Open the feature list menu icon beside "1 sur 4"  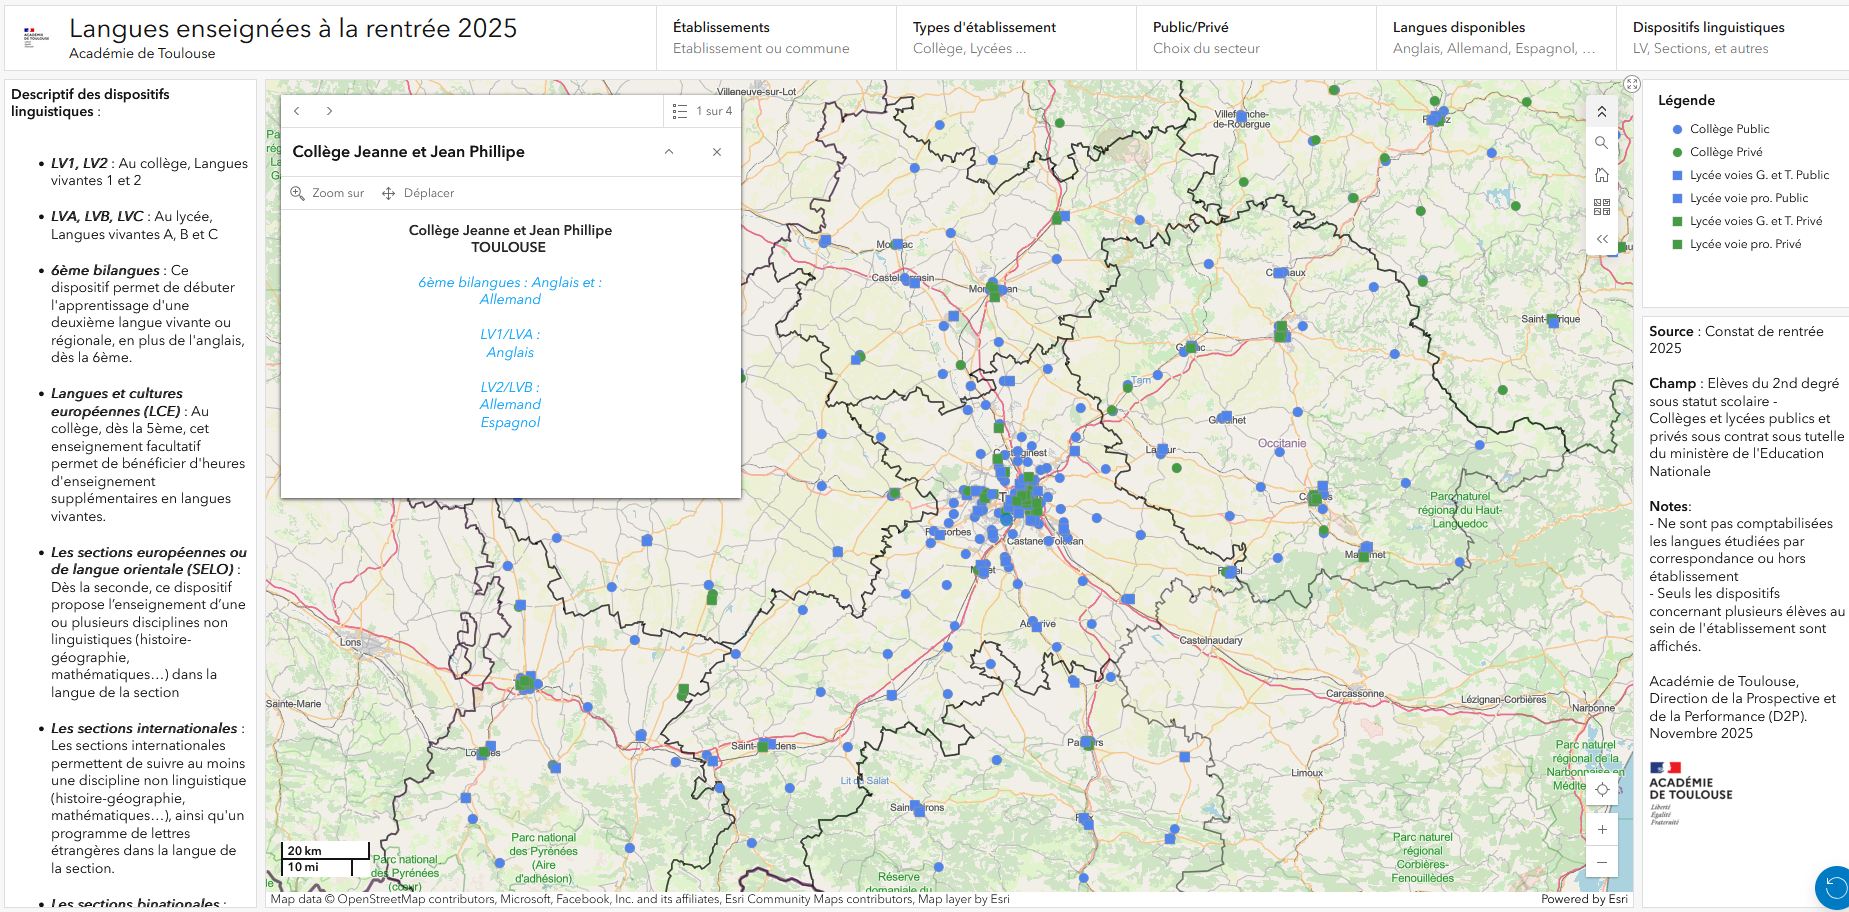pos(680,111)
